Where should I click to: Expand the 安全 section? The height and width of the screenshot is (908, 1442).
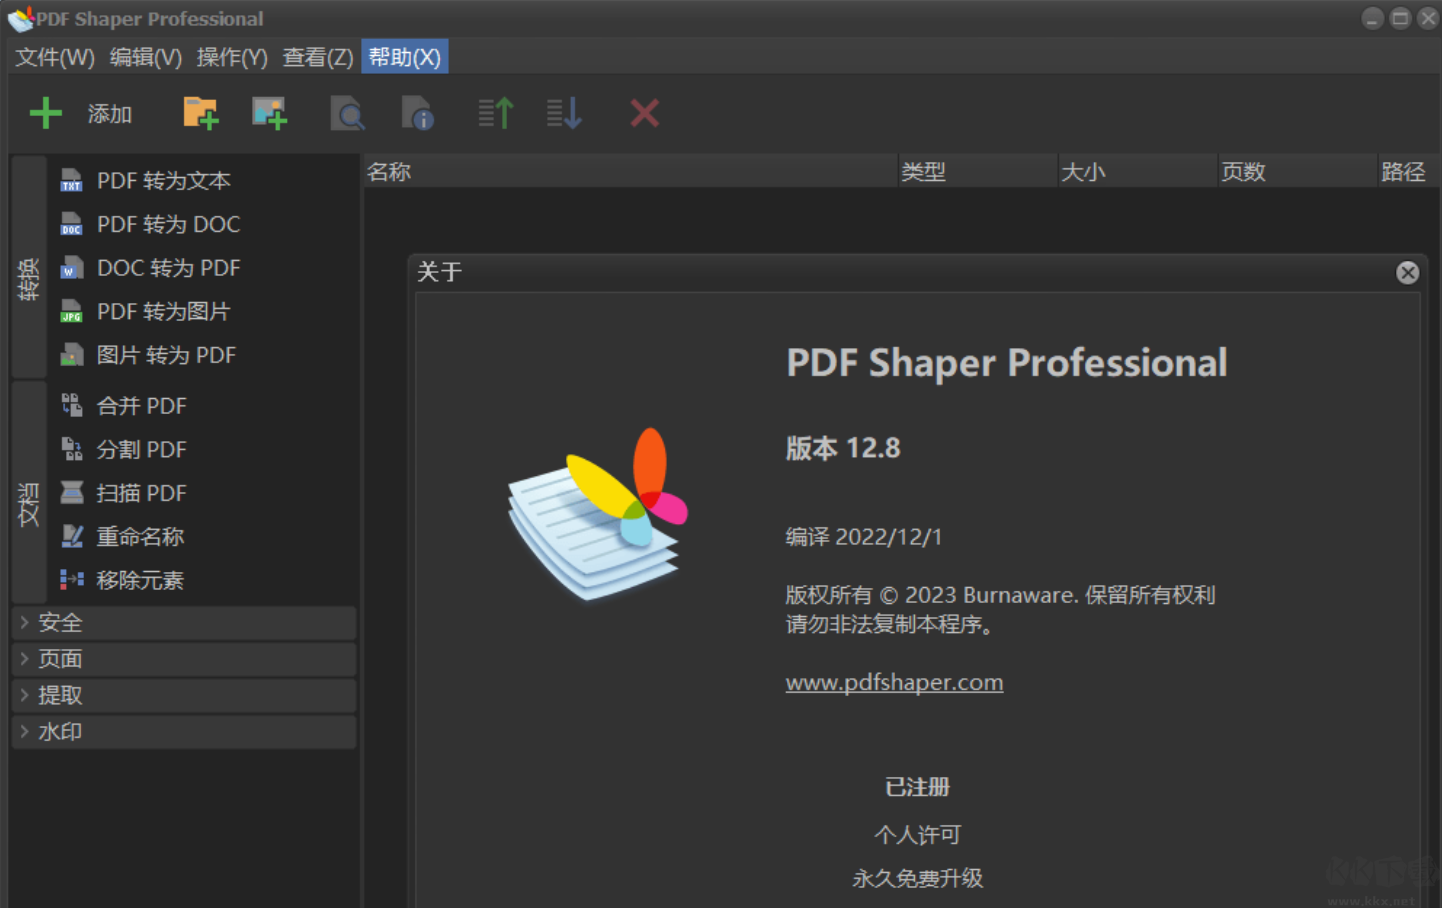coord(60,622)
